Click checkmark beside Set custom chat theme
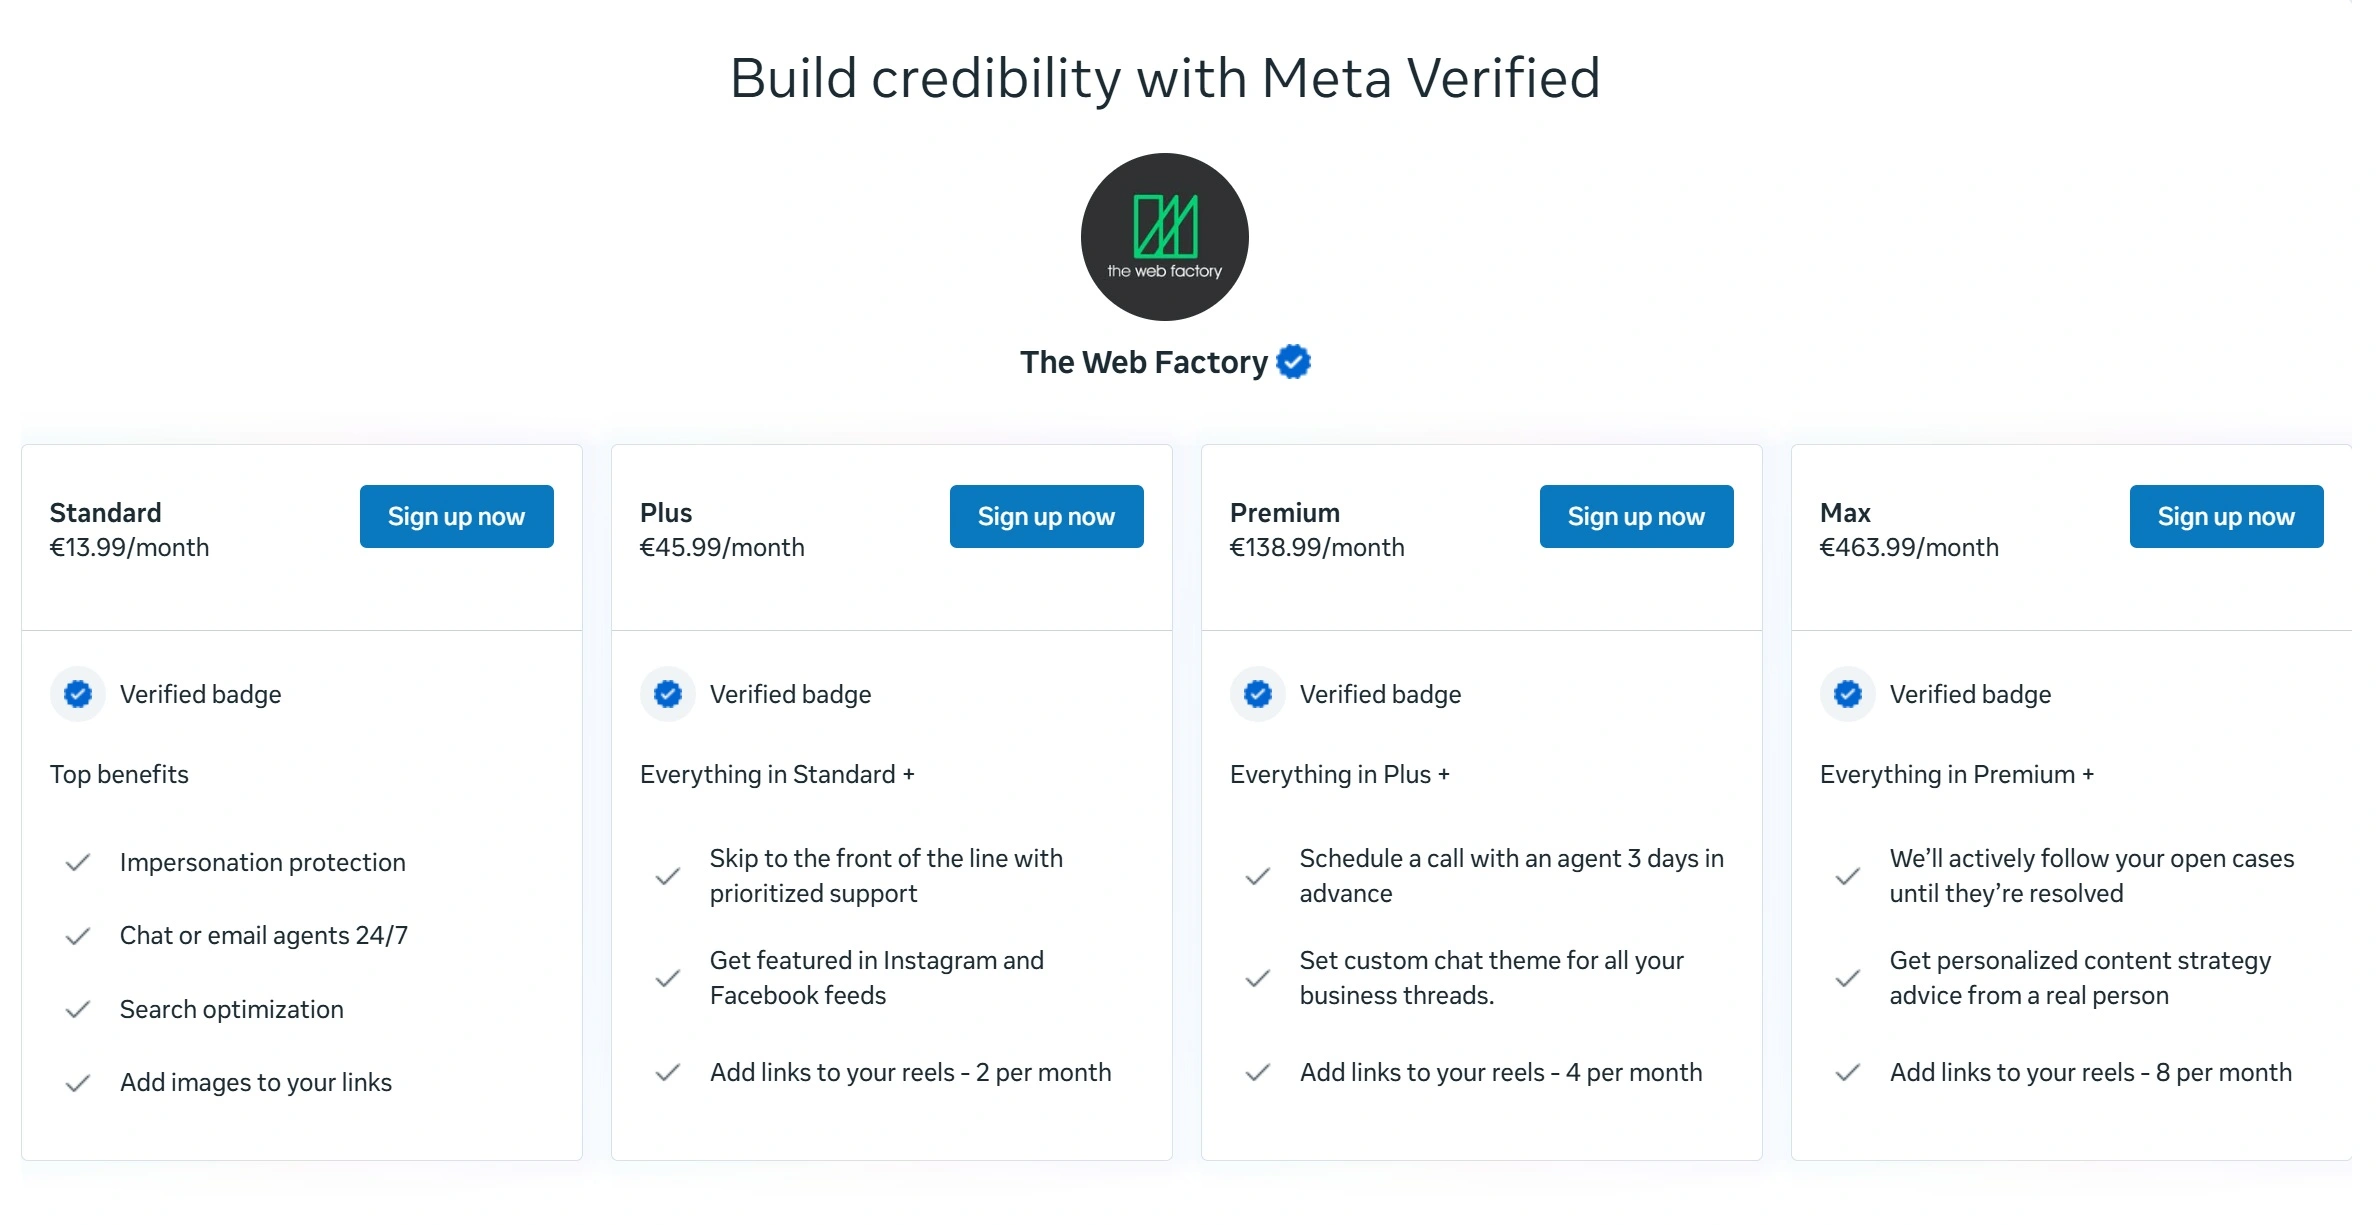Viewport: 2377px width, 1225px height. [x=1257, y=977]
